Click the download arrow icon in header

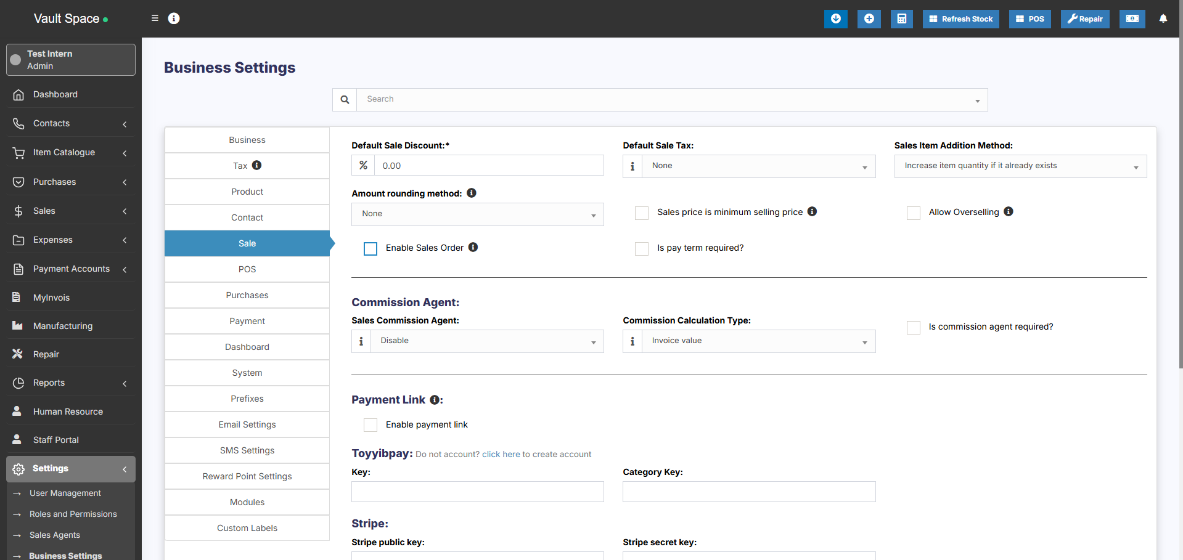point(835,19)
